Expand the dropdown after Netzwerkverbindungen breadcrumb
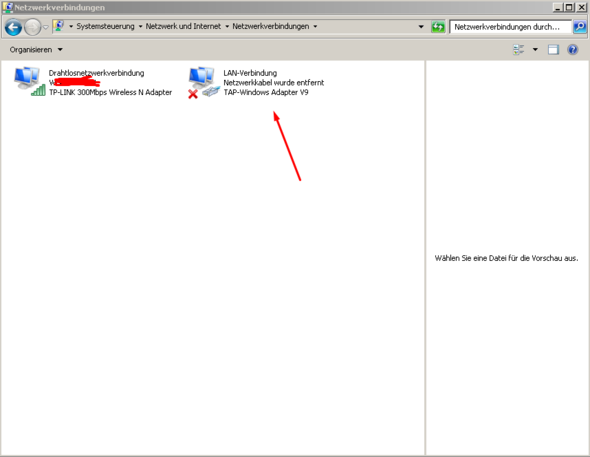Image resolution: width=590 pixels, height=457 pixels. (x=315, y=26)
